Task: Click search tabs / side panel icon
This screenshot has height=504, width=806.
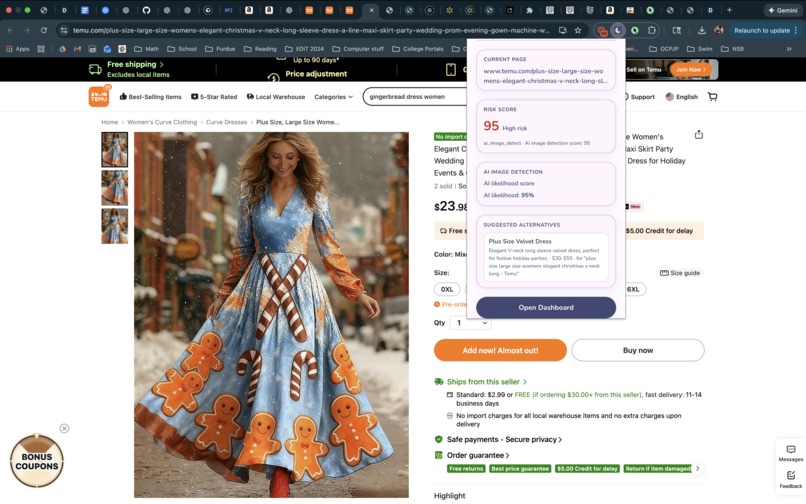Action: pos(677,30)
